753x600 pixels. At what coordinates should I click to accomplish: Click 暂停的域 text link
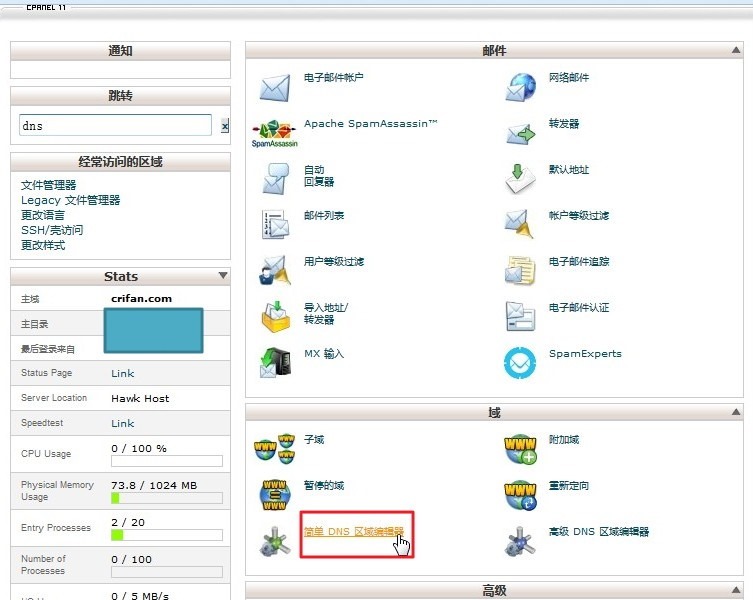pyautogui.click(x=324, y=485)
